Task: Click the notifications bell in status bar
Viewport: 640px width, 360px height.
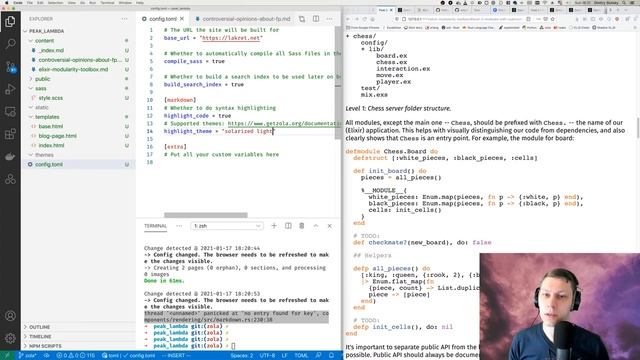Action: pyautogui.click(x=331, y=356)
